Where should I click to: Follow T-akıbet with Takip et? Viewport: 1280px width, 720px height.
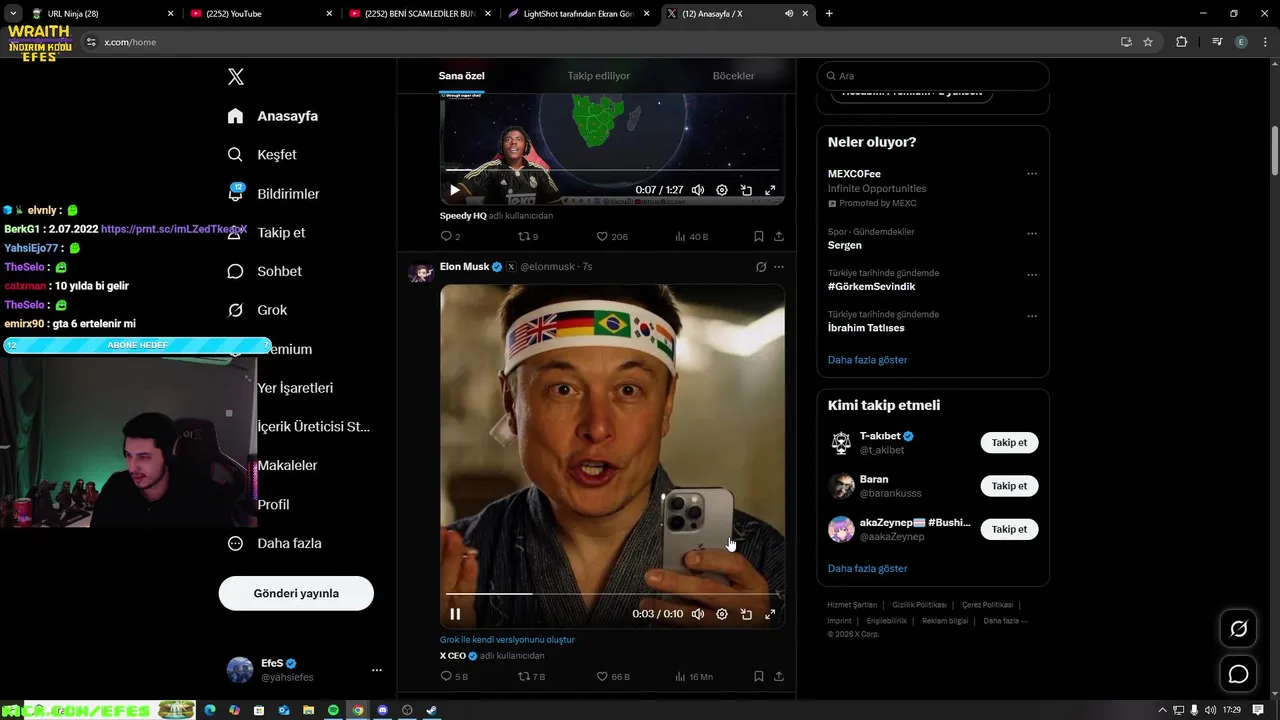(x=1009, y=442)
